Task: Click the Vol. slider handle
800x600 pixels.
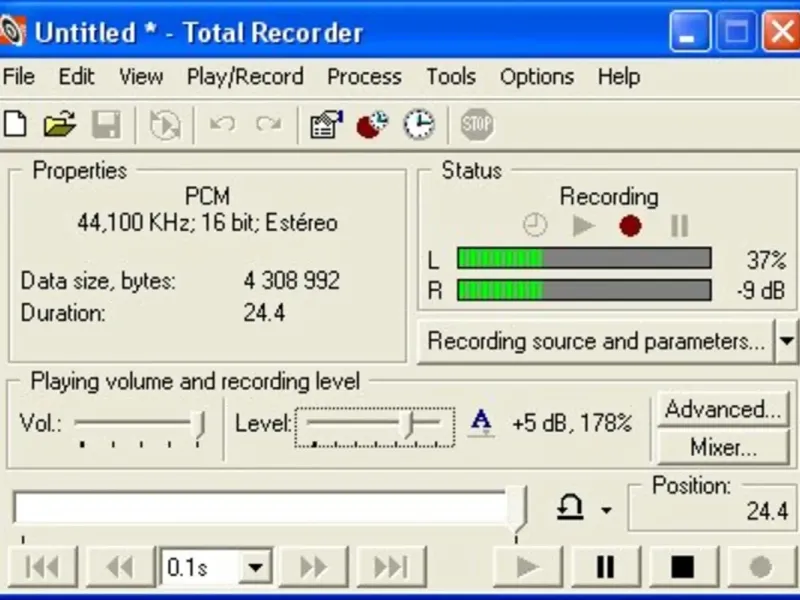Action: [x=199, y=424]
